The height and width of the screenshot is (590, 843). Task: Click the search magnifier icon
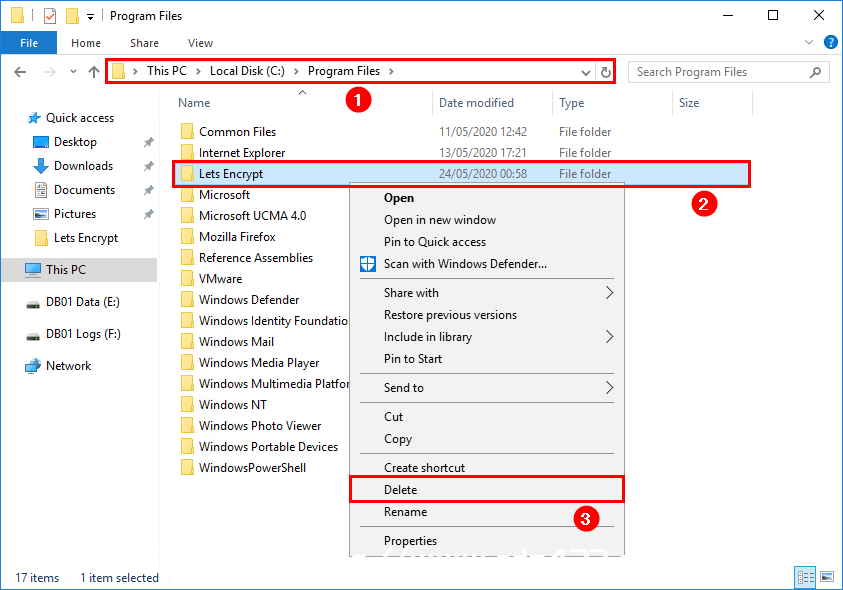click(815, 72)
